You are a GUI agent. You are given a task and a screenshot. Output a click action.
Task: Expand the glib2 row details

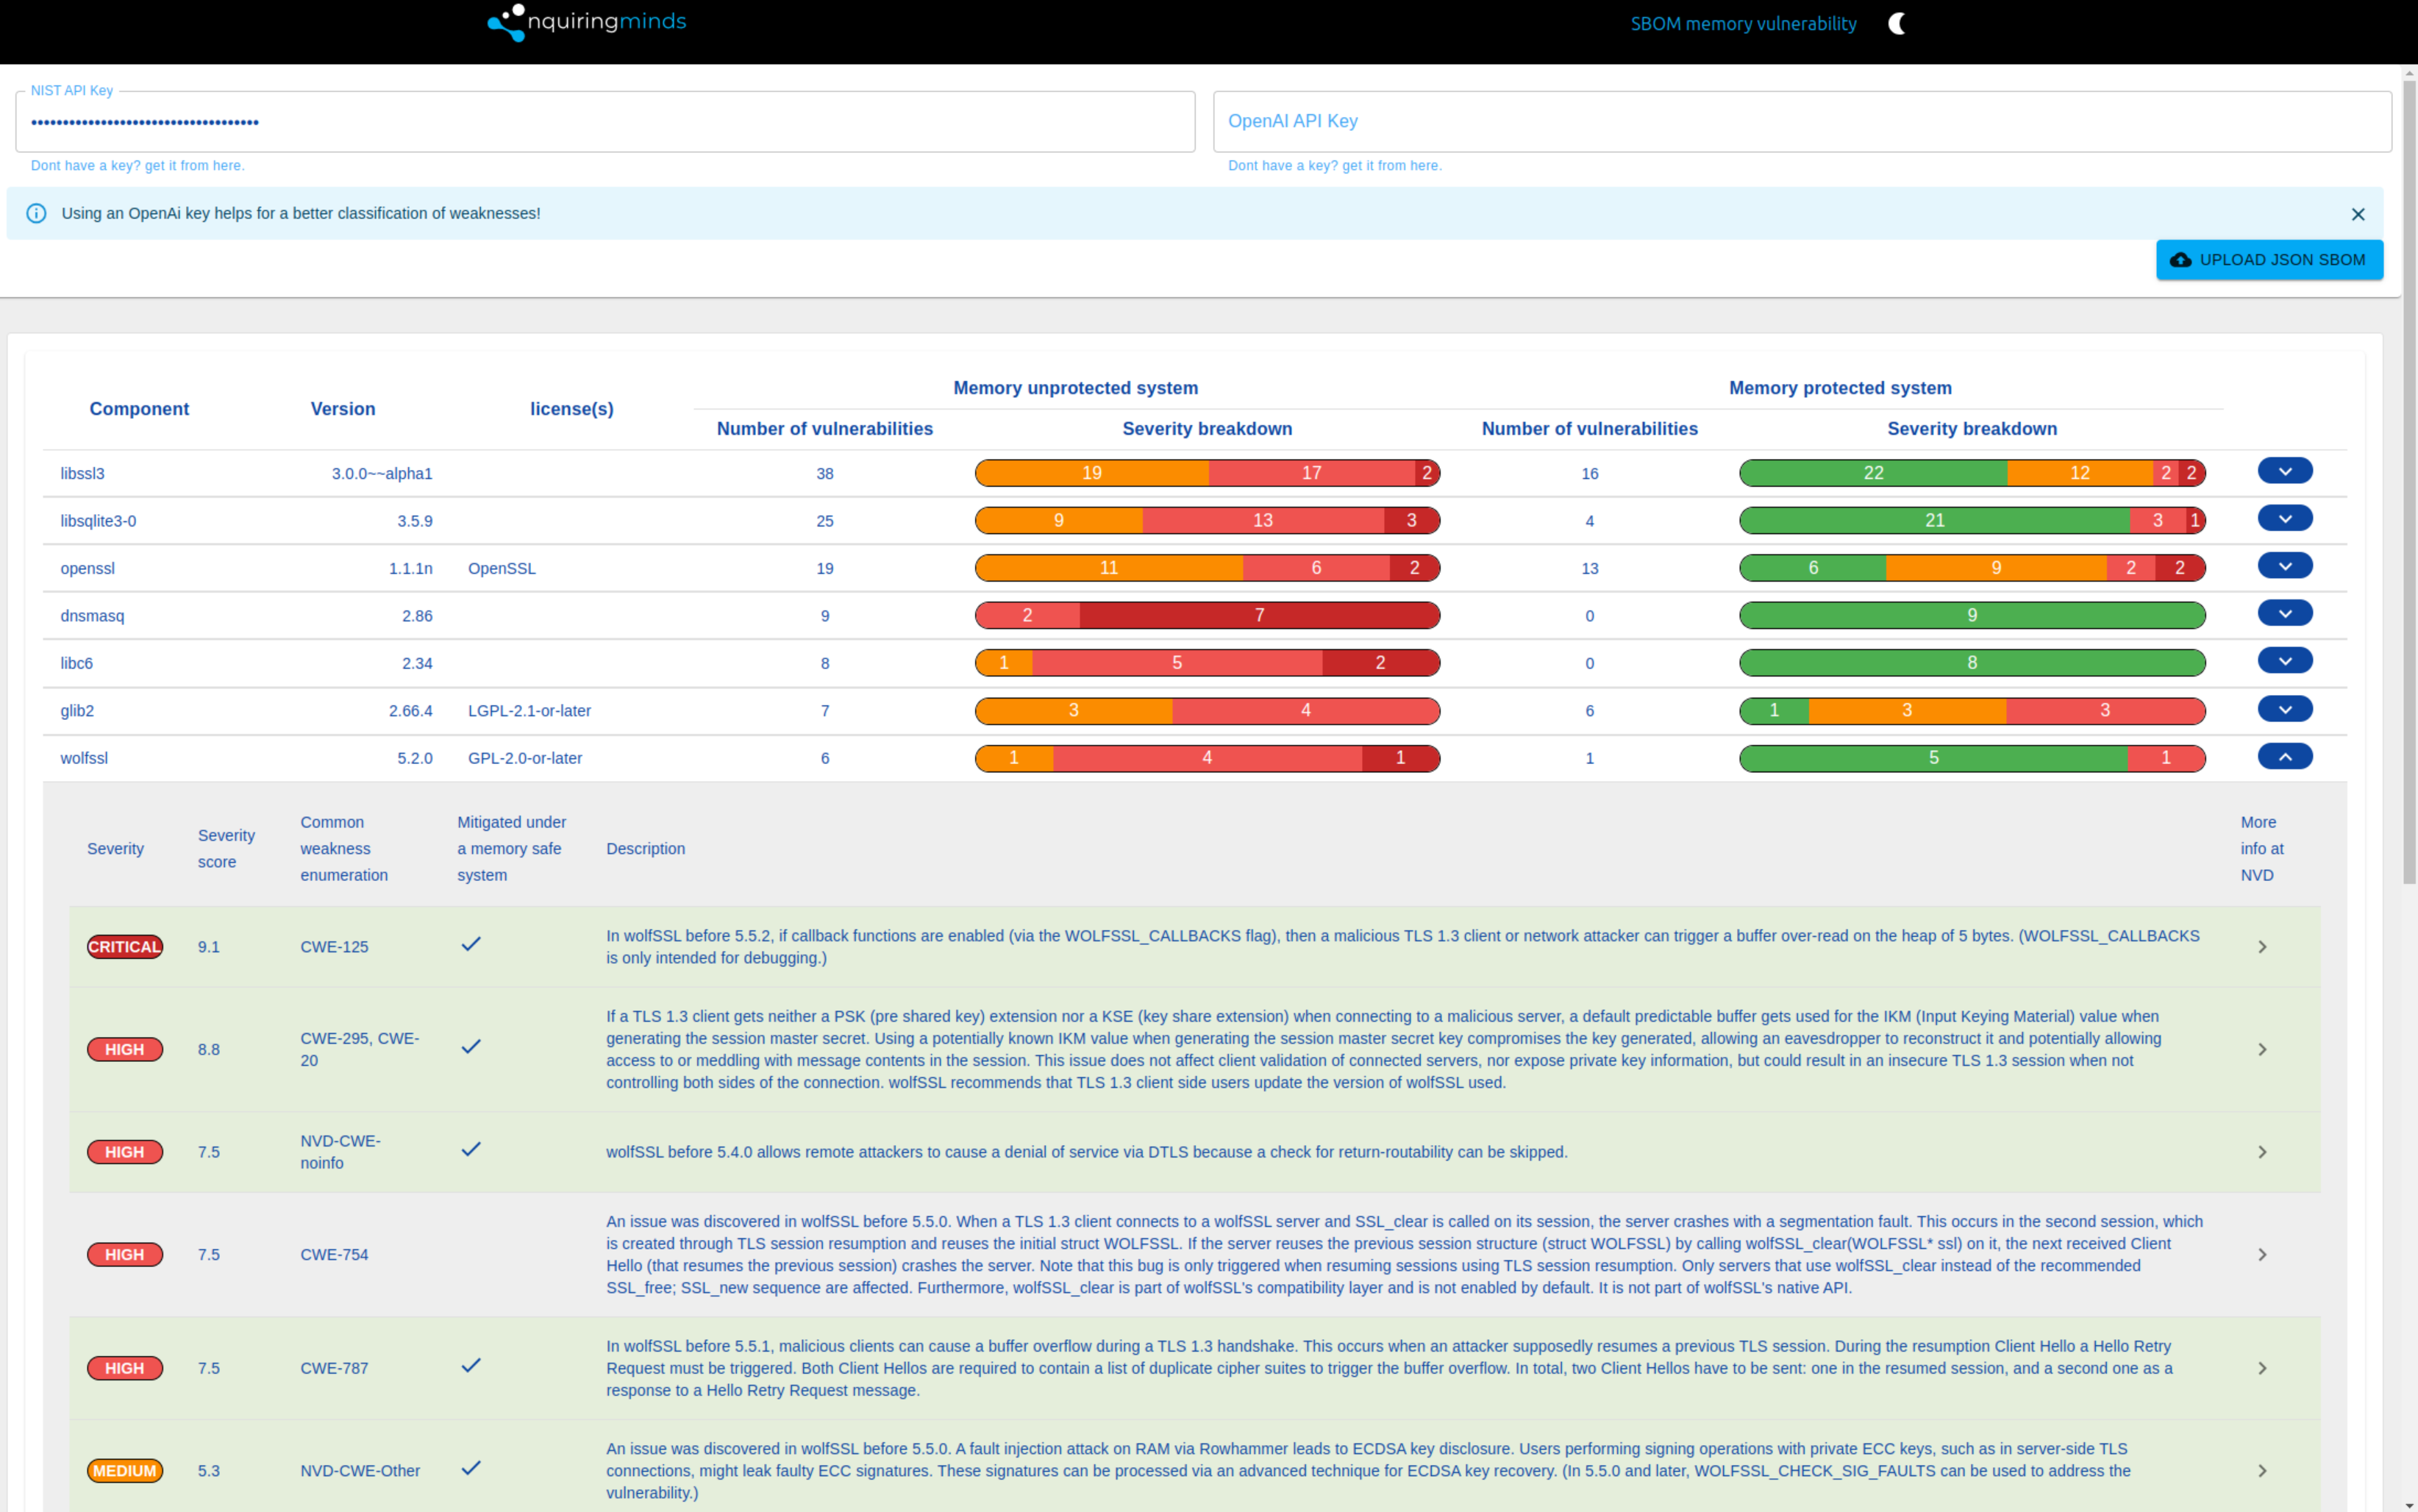(2285, 709)
